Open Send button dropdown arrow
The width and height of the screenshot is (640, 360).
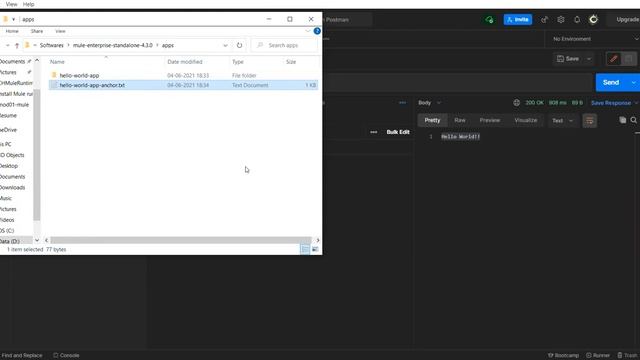633,82
